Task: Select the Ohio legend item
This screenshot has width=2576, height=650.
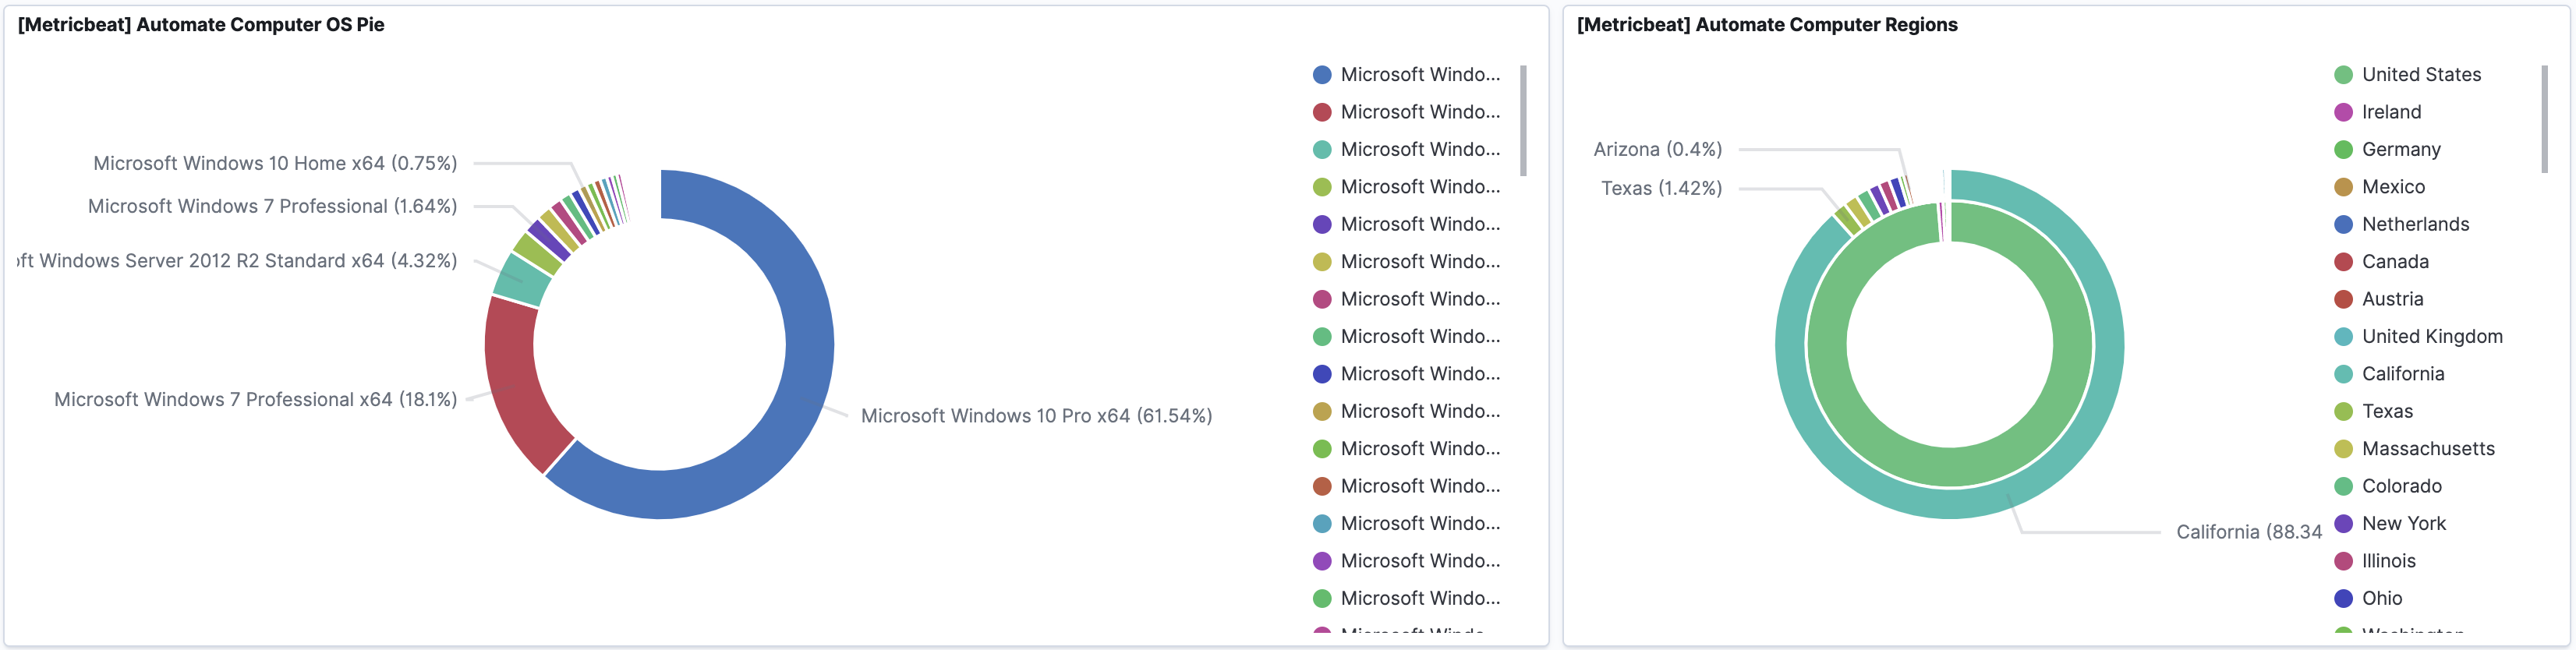Action: tap(2381, 598)
